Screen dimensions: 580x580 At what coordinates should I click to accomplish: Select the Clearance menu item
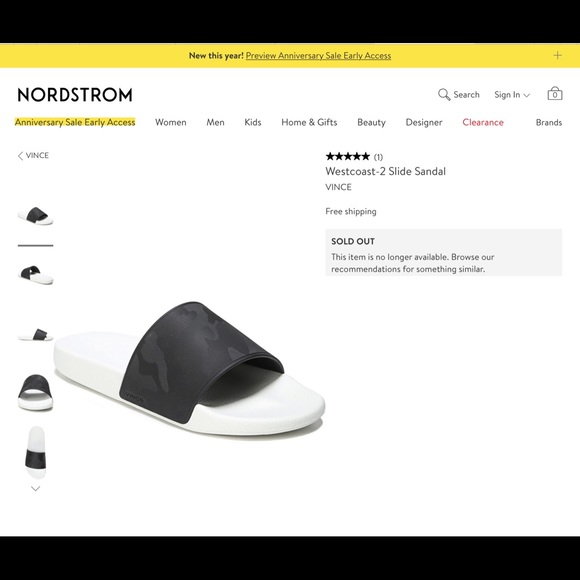[x=483, y=122]
